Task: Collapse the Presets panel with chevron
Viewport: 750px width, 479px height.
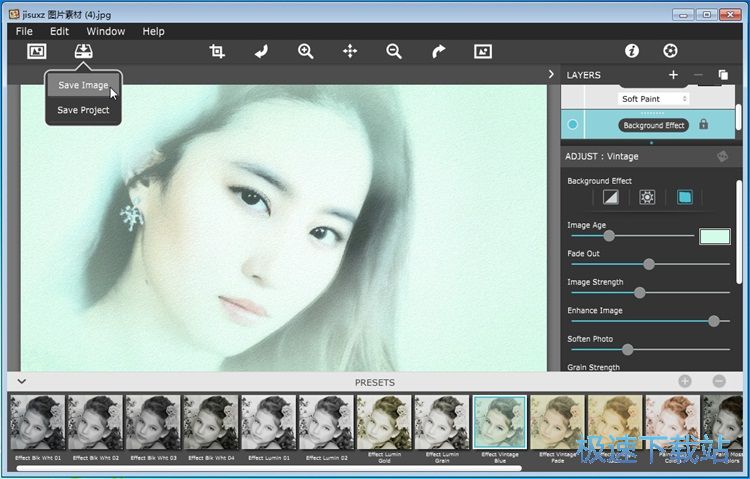Action: tap(21, 382)
